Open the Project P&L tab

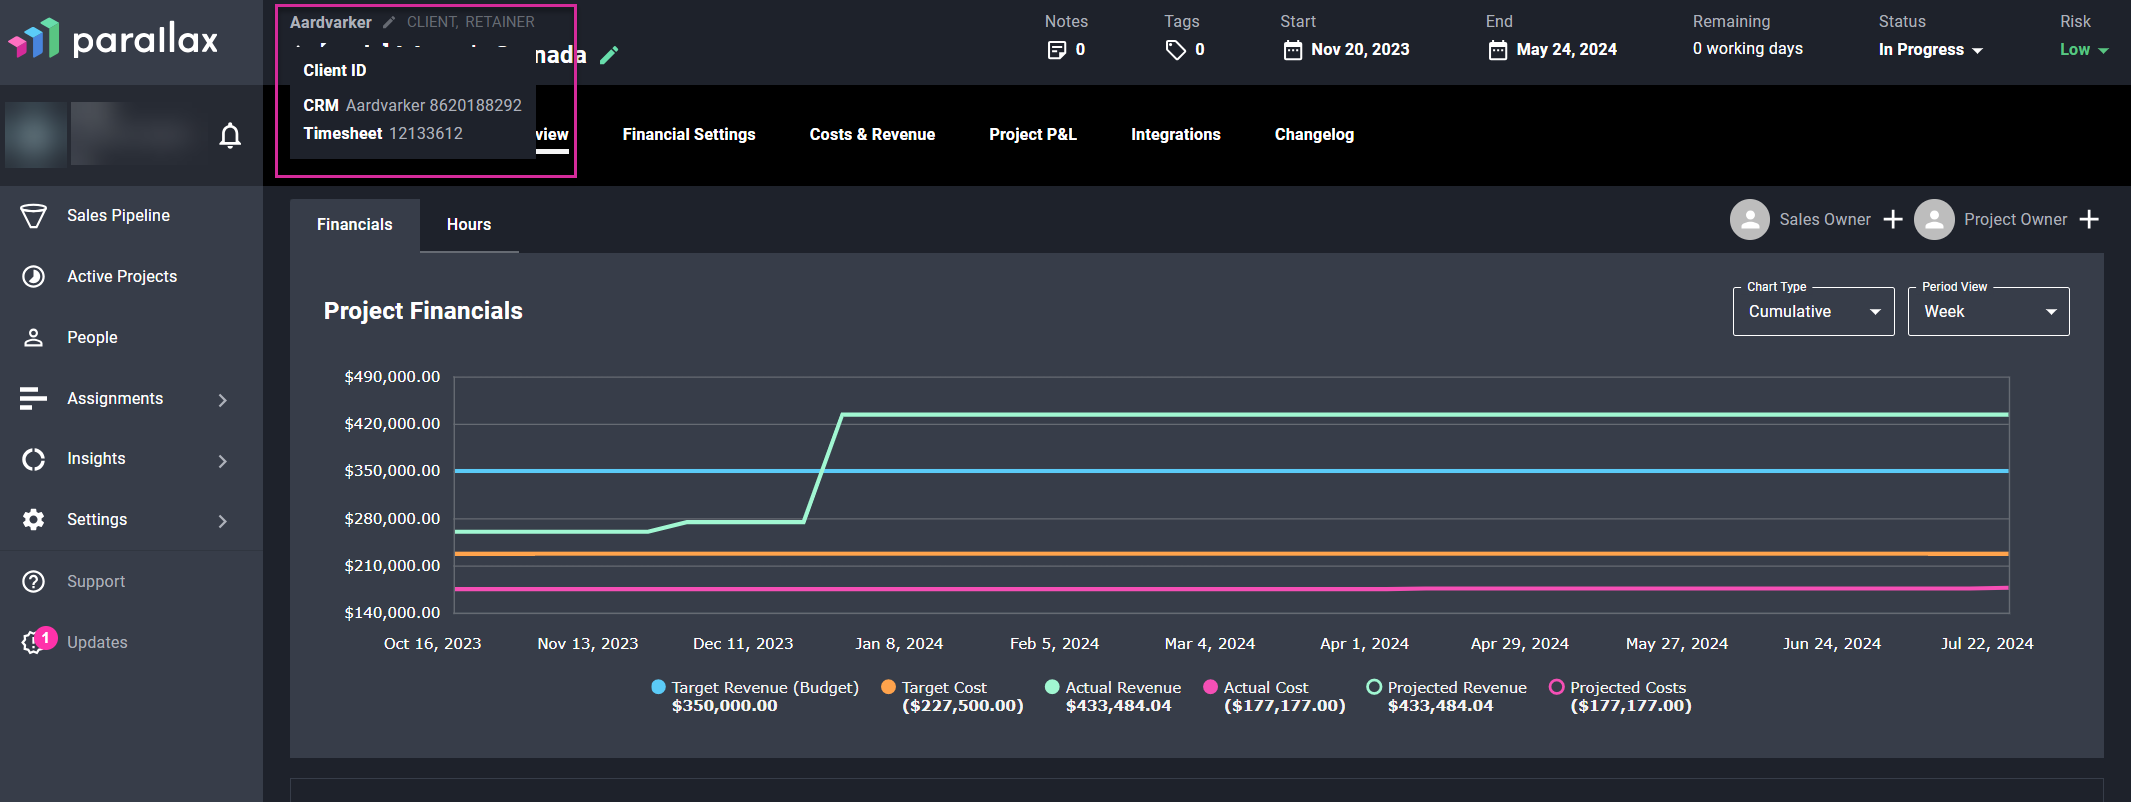pos(1033,135)
